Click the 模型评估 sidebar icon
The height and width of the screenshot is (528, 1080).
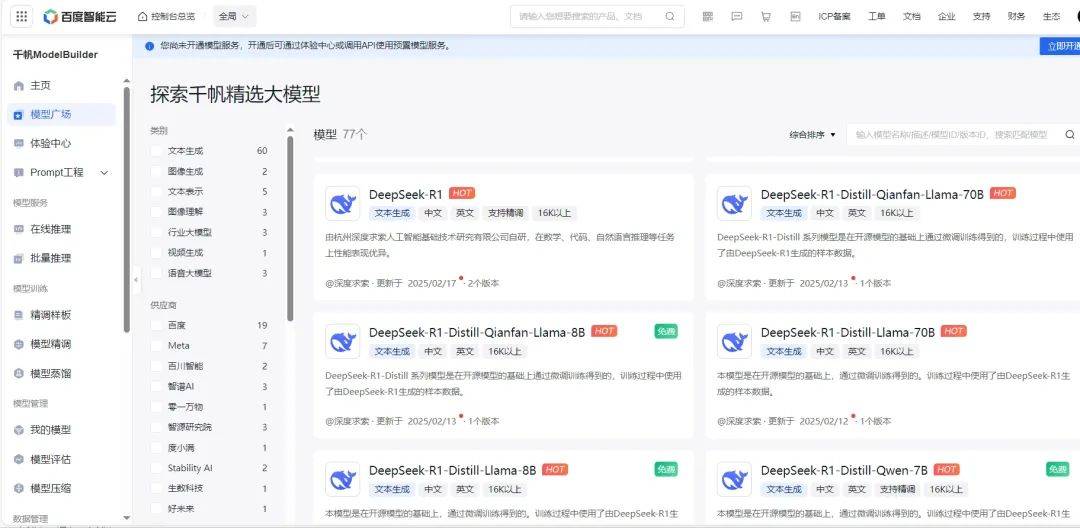coord(19,459)
